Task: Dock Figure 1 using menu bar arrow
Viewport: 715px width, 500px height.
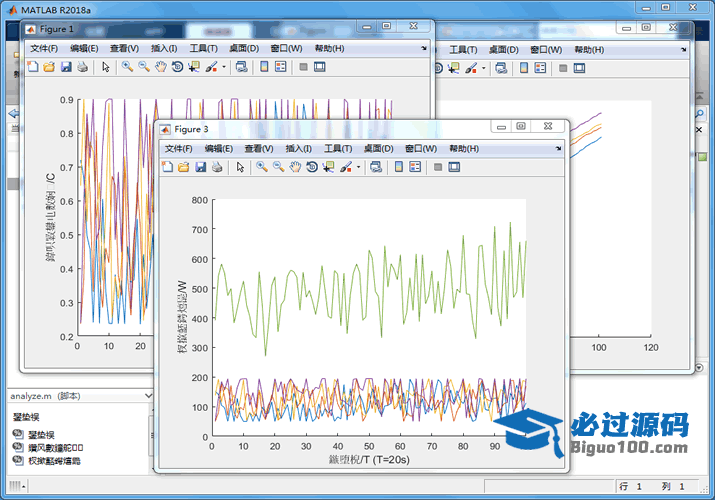Action: (424, 48)
